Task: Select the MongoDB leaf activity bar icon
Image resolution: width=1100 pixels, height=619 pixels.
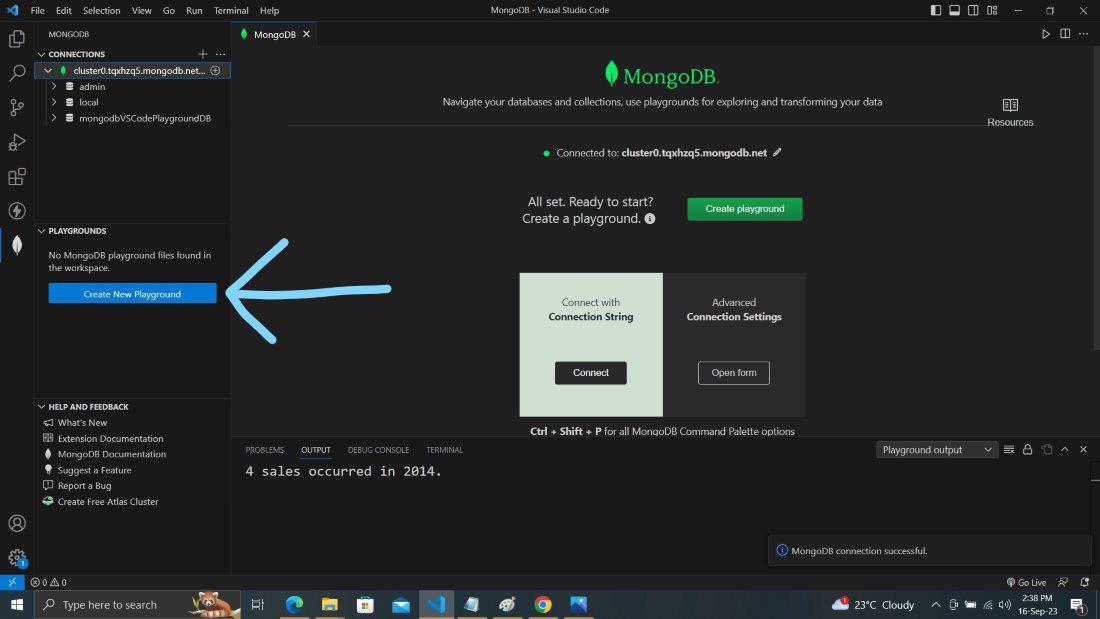Action: tap(17, 245)
